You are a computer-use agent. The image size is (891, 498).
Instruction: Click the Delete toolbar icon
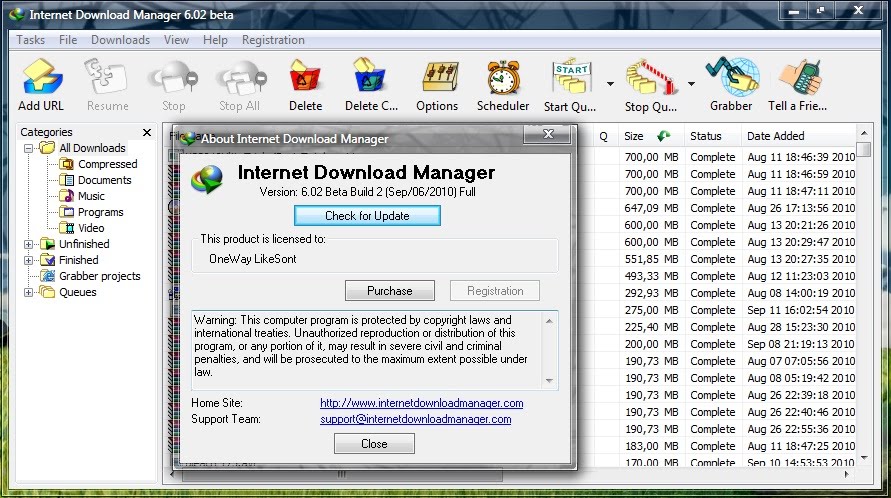point(305,85)
